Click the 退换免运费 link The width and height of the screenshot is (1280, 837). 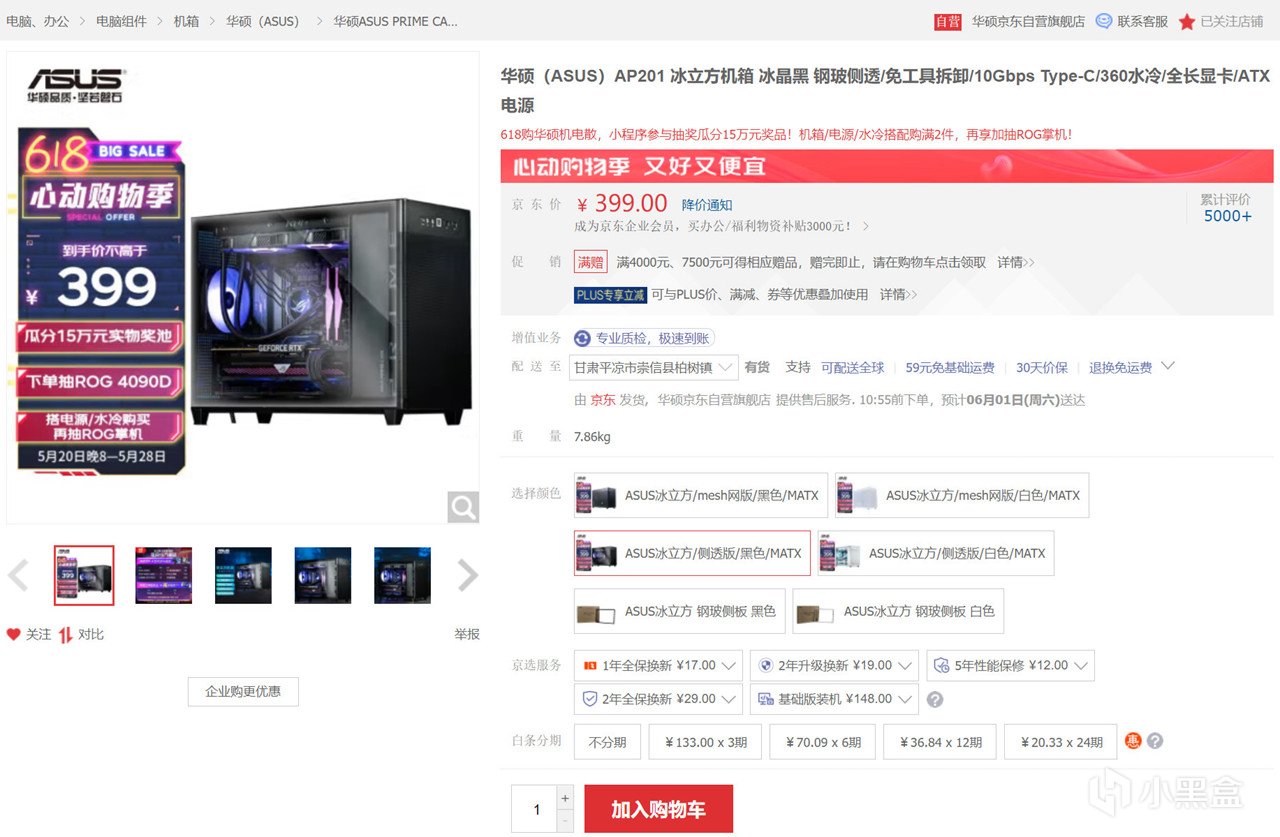tap(1120, 368)
